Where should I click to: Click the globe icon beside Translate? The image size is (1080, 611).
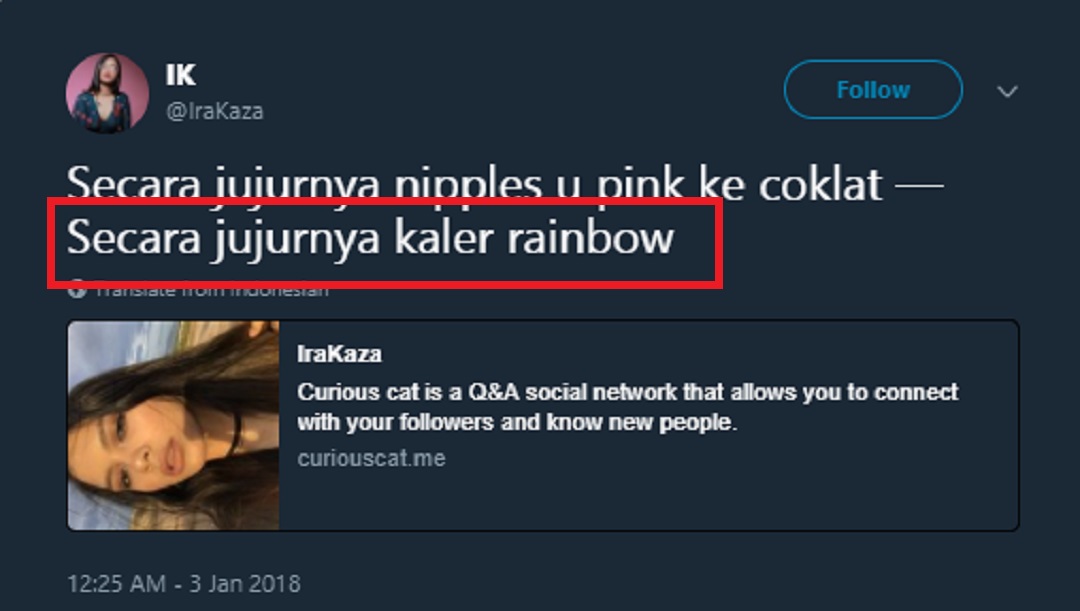(x=77, y=291)
